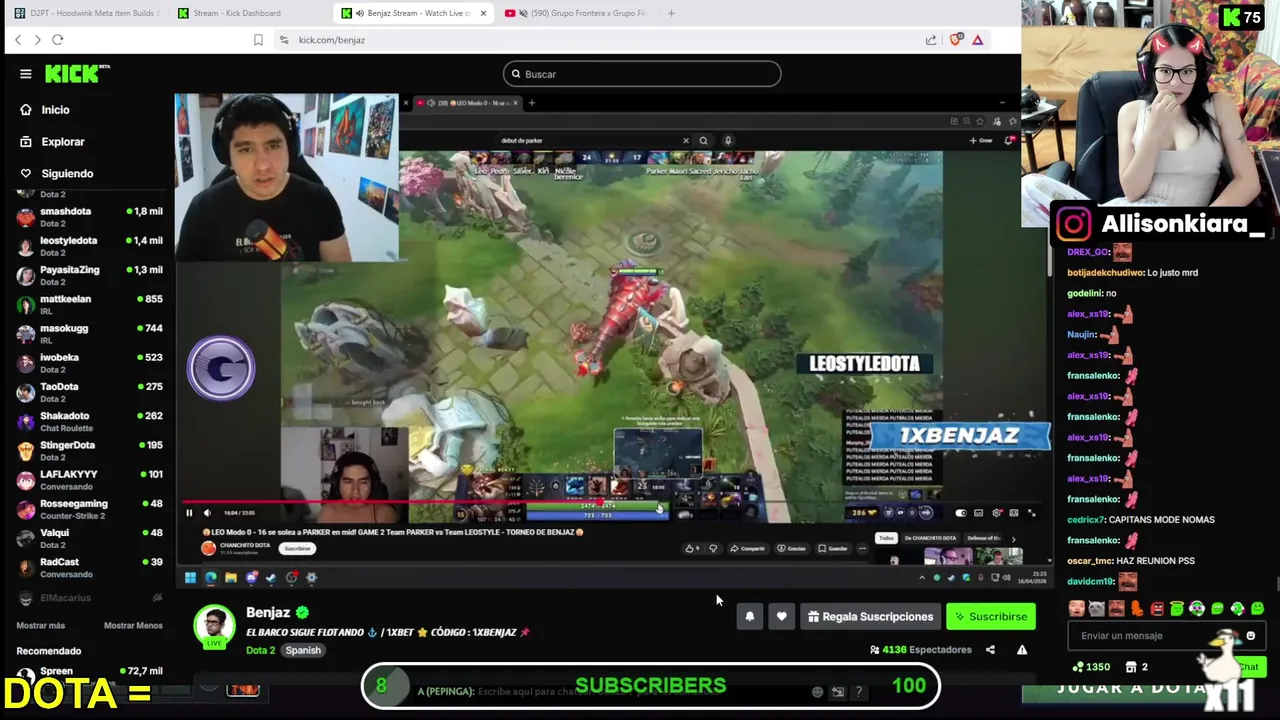
Task: Open Siguiendo in sidebar
Action: (x=67, y=174)
